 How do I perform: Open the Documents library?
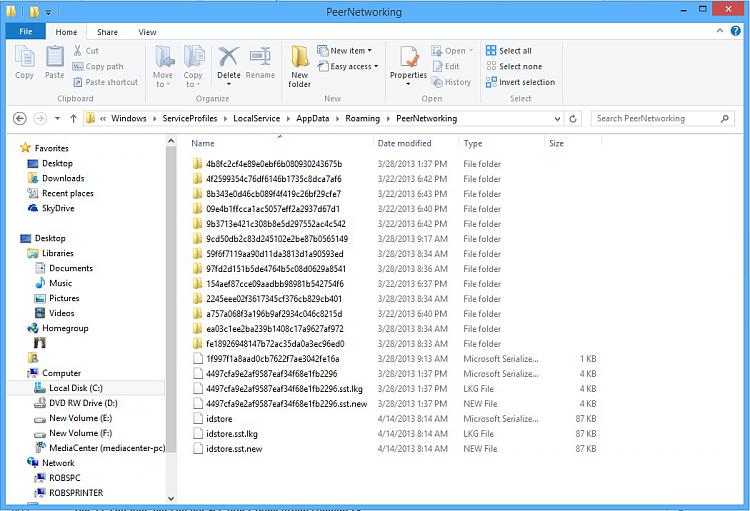64,268
